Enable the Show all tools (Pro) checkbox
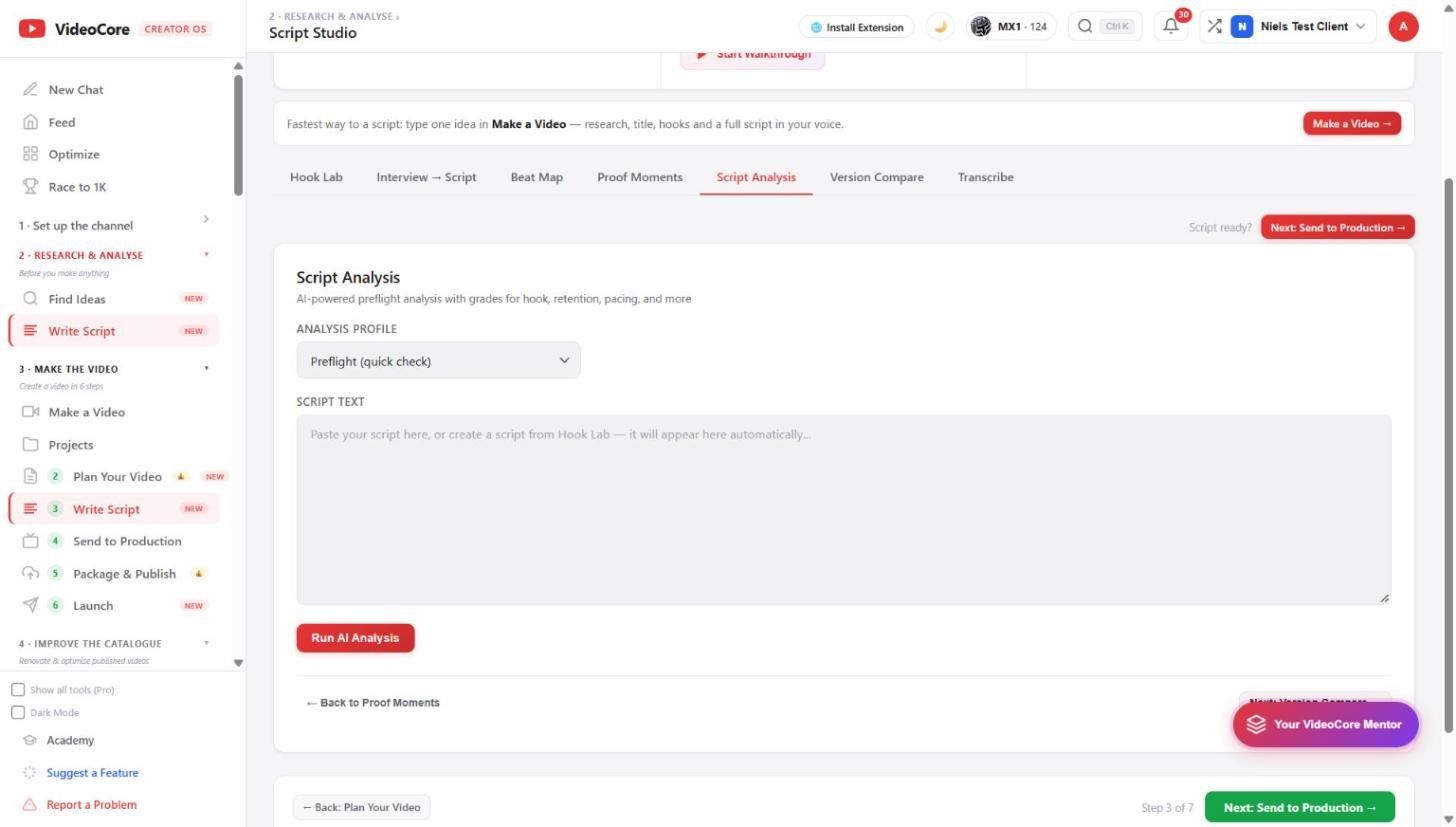 [x=18, y=690]
